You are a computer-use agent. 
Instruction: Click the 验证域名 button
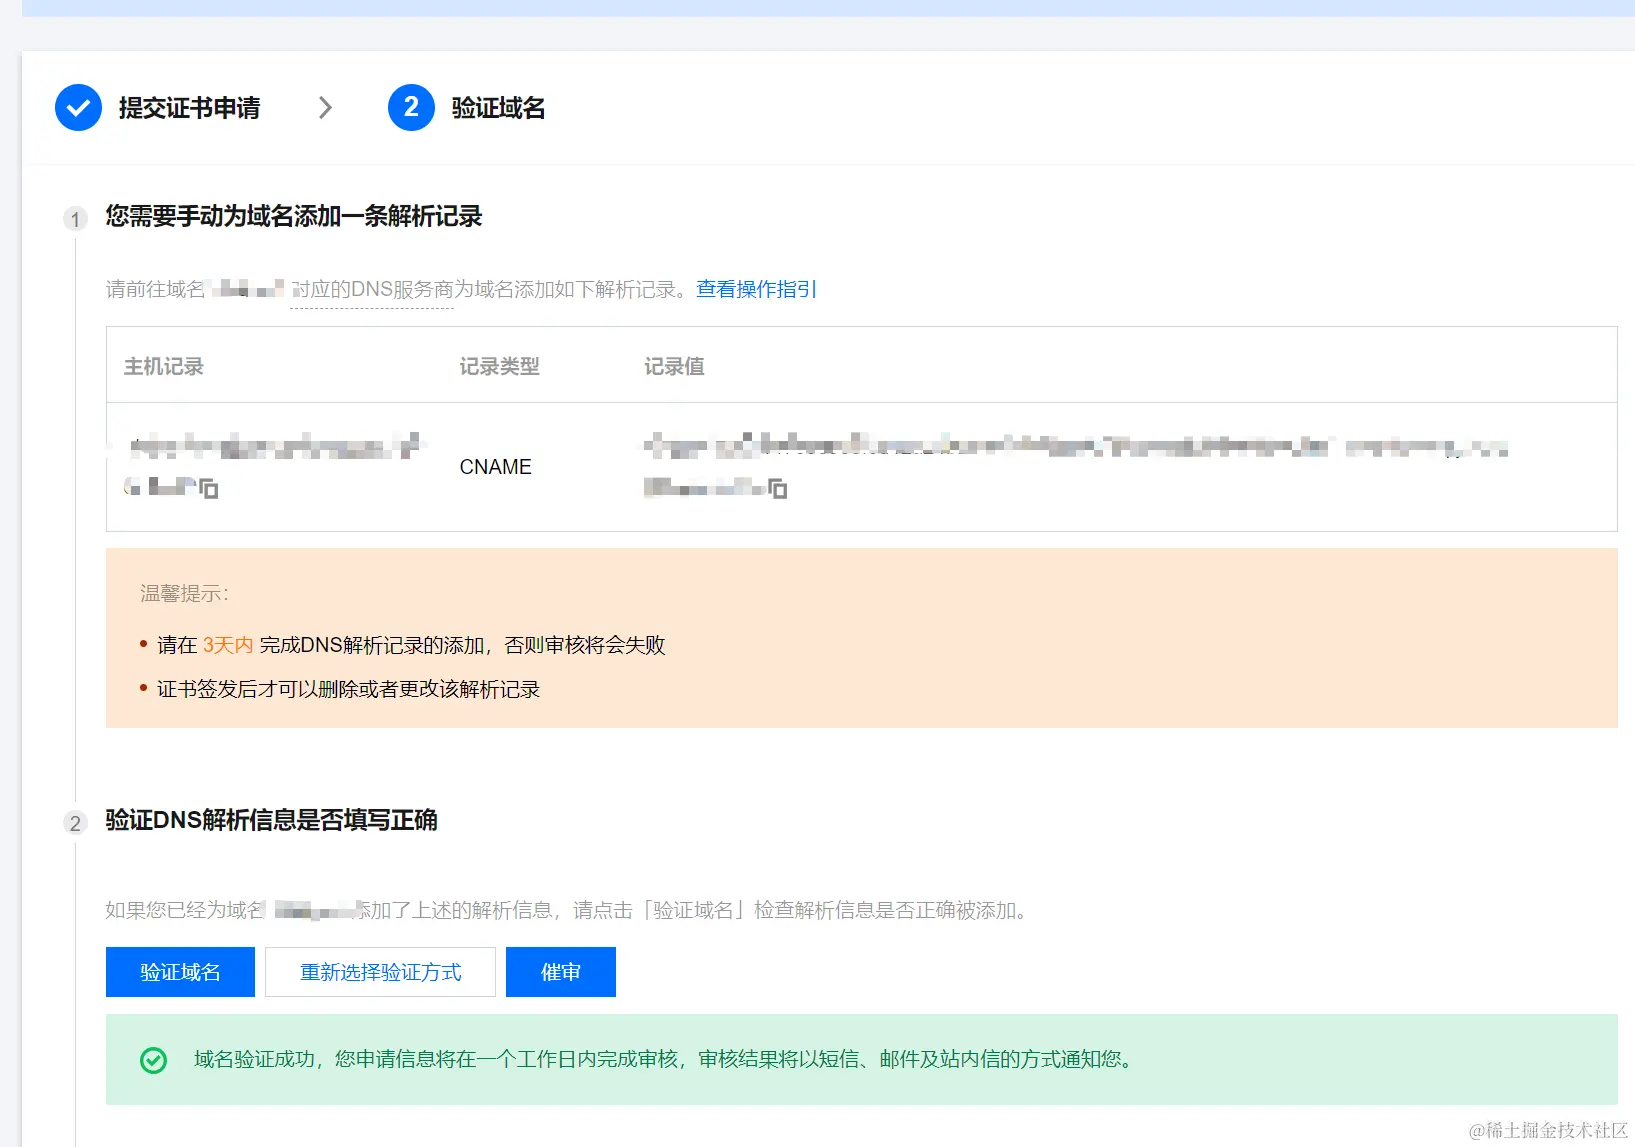click(180, 972)
